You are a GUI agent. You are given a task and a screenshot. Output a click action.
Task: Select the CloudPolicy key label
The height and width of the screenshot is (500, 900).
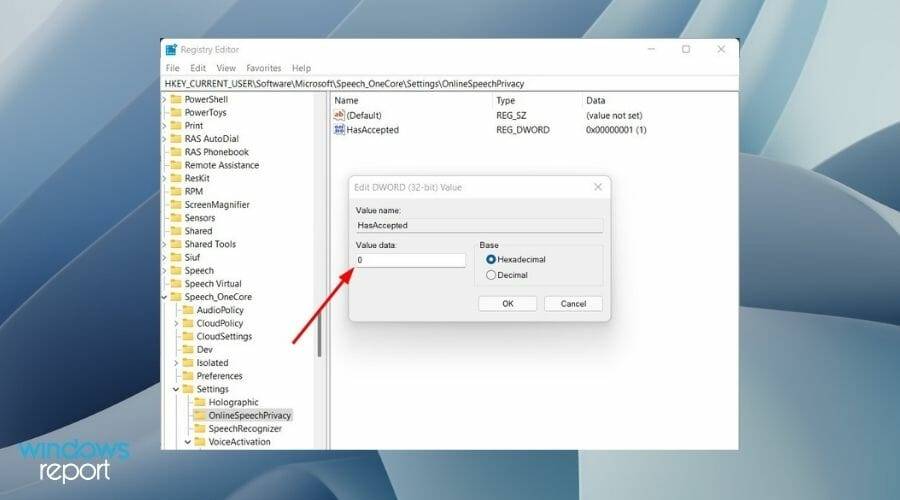pos(220,324)
